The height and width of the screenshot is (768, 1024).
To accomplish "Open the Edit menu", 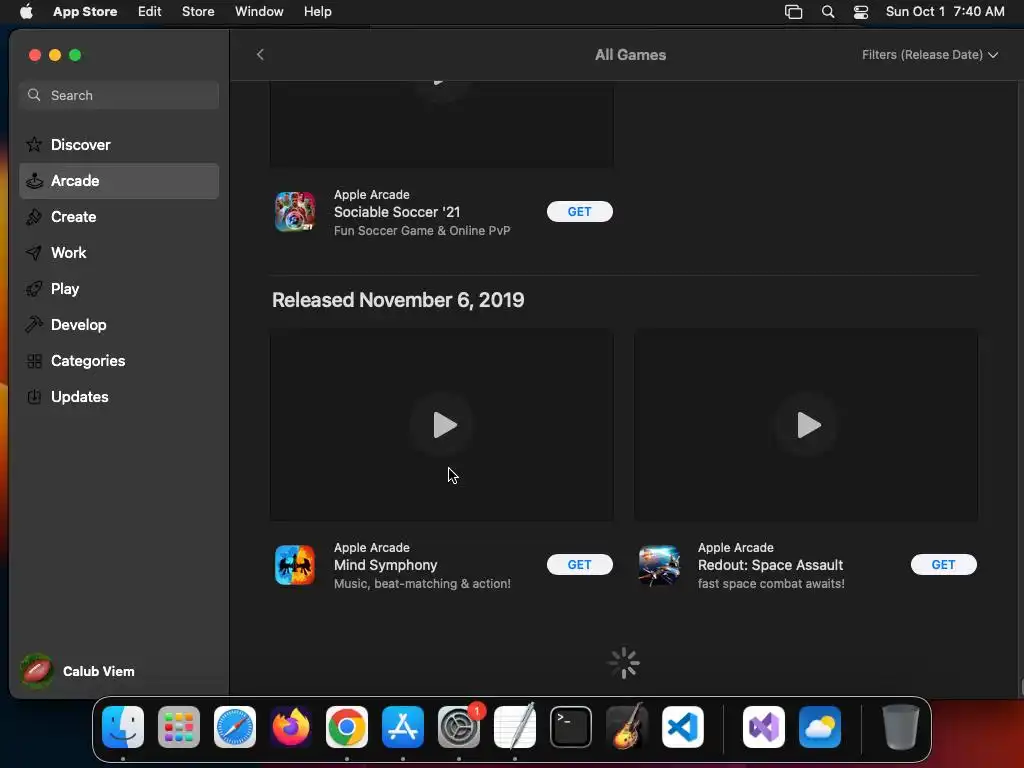I will [150, 12].
